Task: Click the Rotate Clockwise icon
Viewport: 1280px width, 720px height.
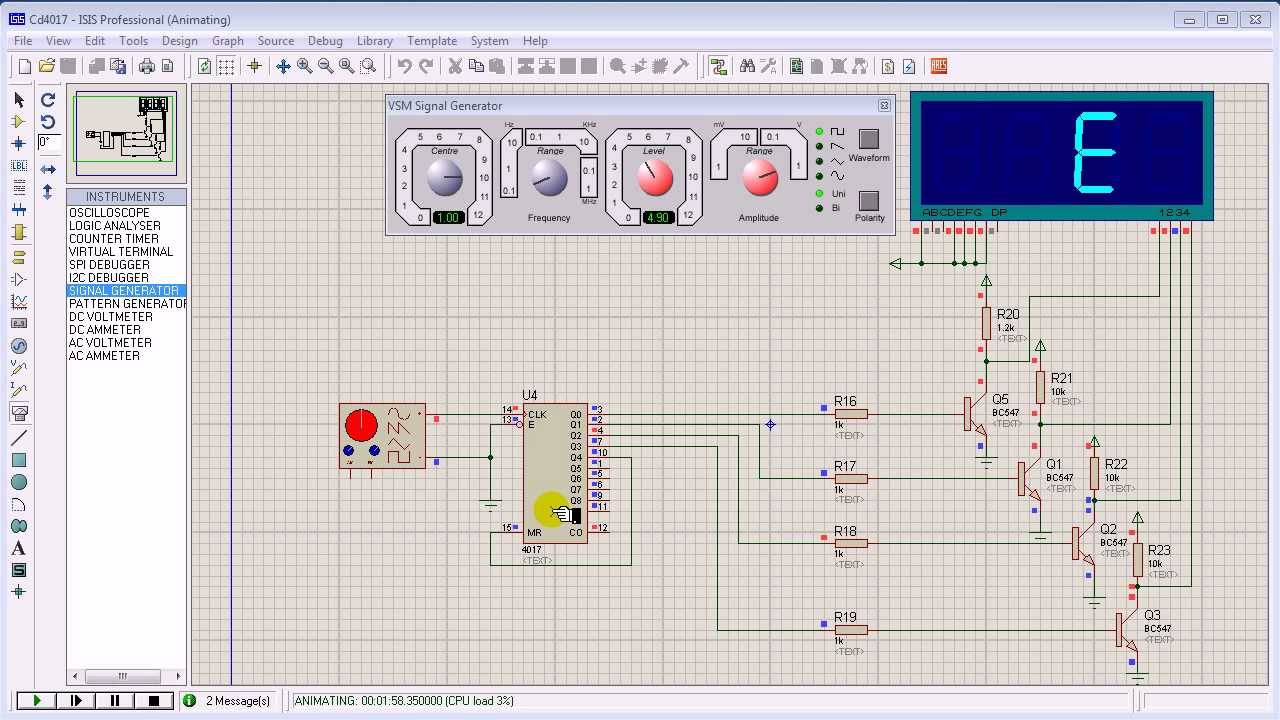Action: point(47,100)
